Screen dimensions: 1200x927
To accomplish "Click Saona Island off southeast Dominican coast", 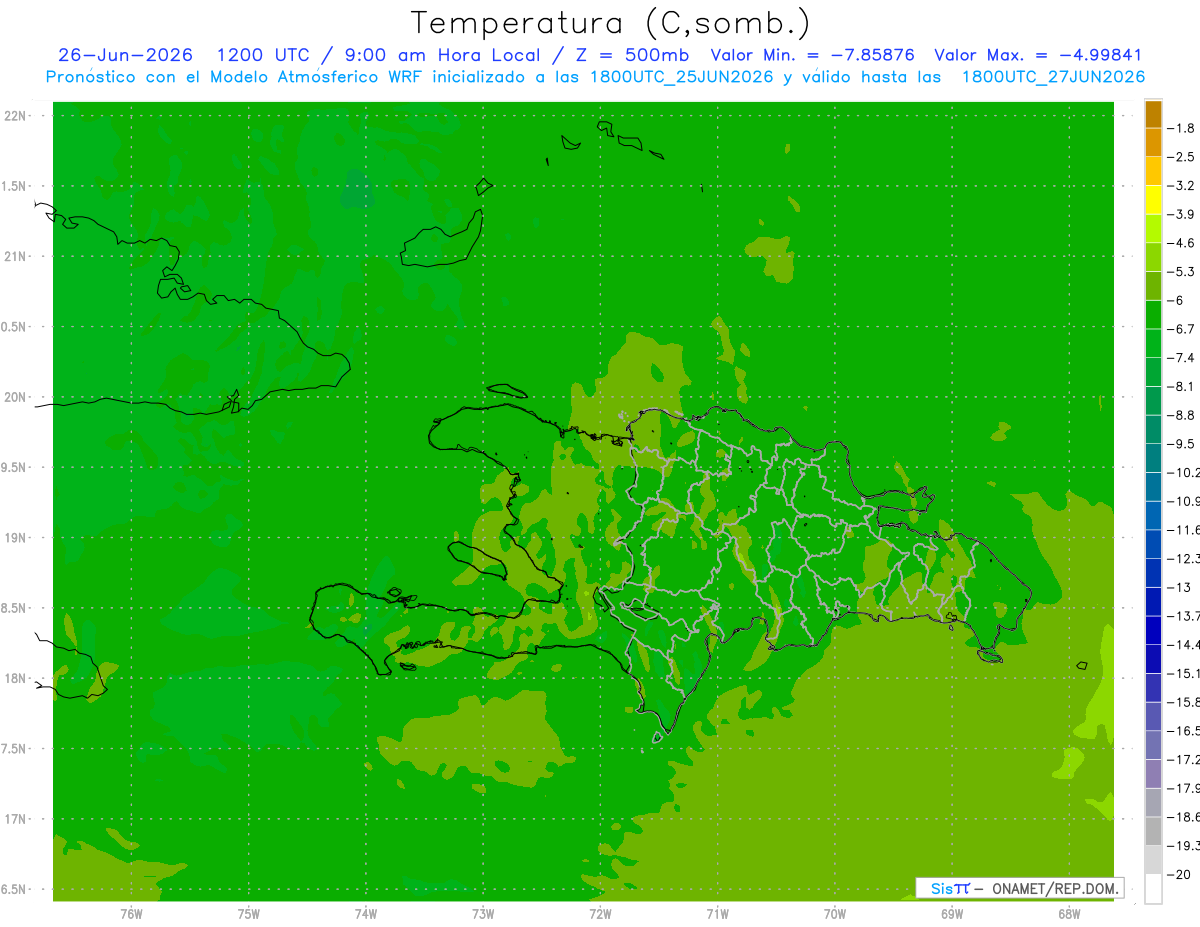I will [x=991, y=656].
